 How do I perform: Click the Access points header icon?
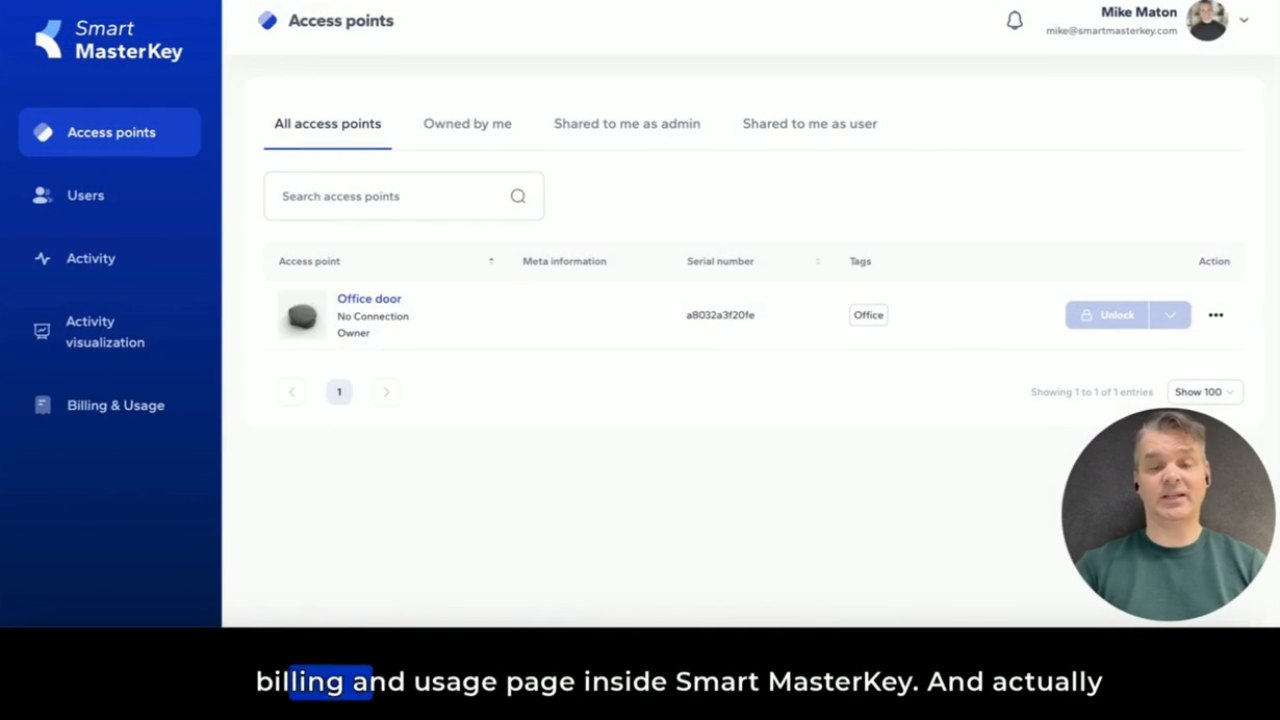tap(267, 20)
